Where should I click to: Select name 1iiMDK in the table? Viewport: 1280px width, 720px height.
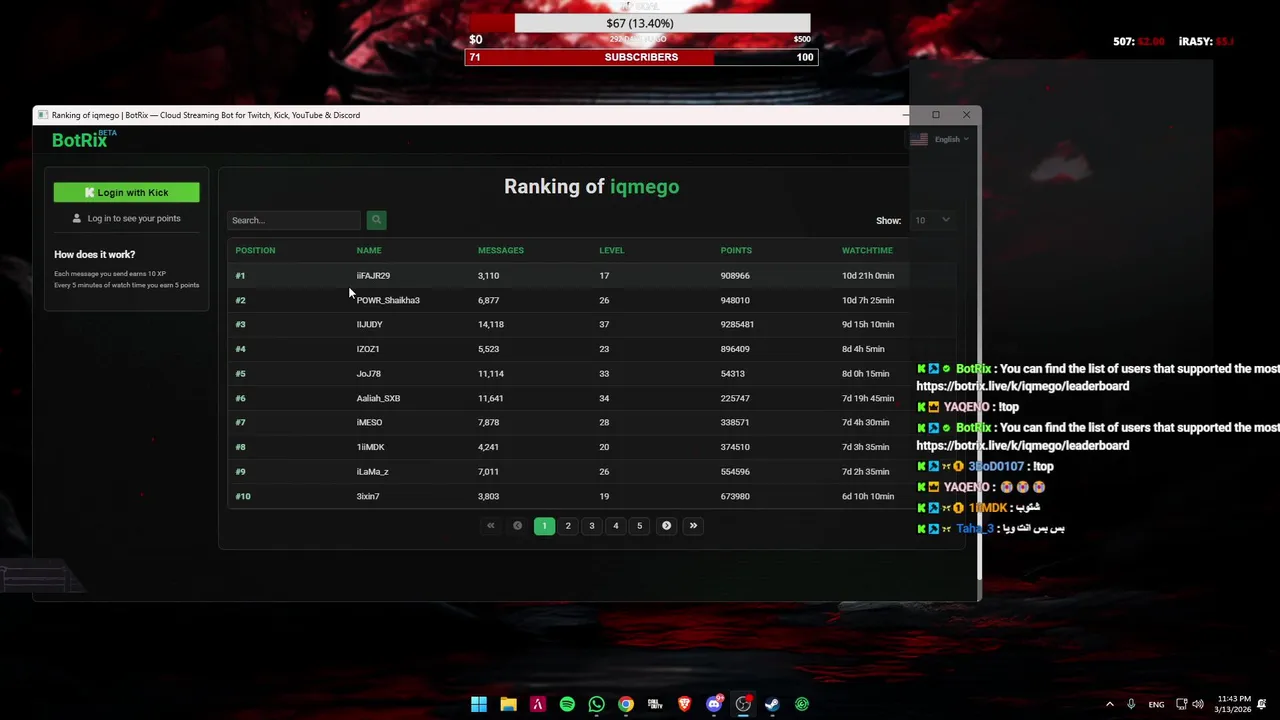(x=370, y=447)
